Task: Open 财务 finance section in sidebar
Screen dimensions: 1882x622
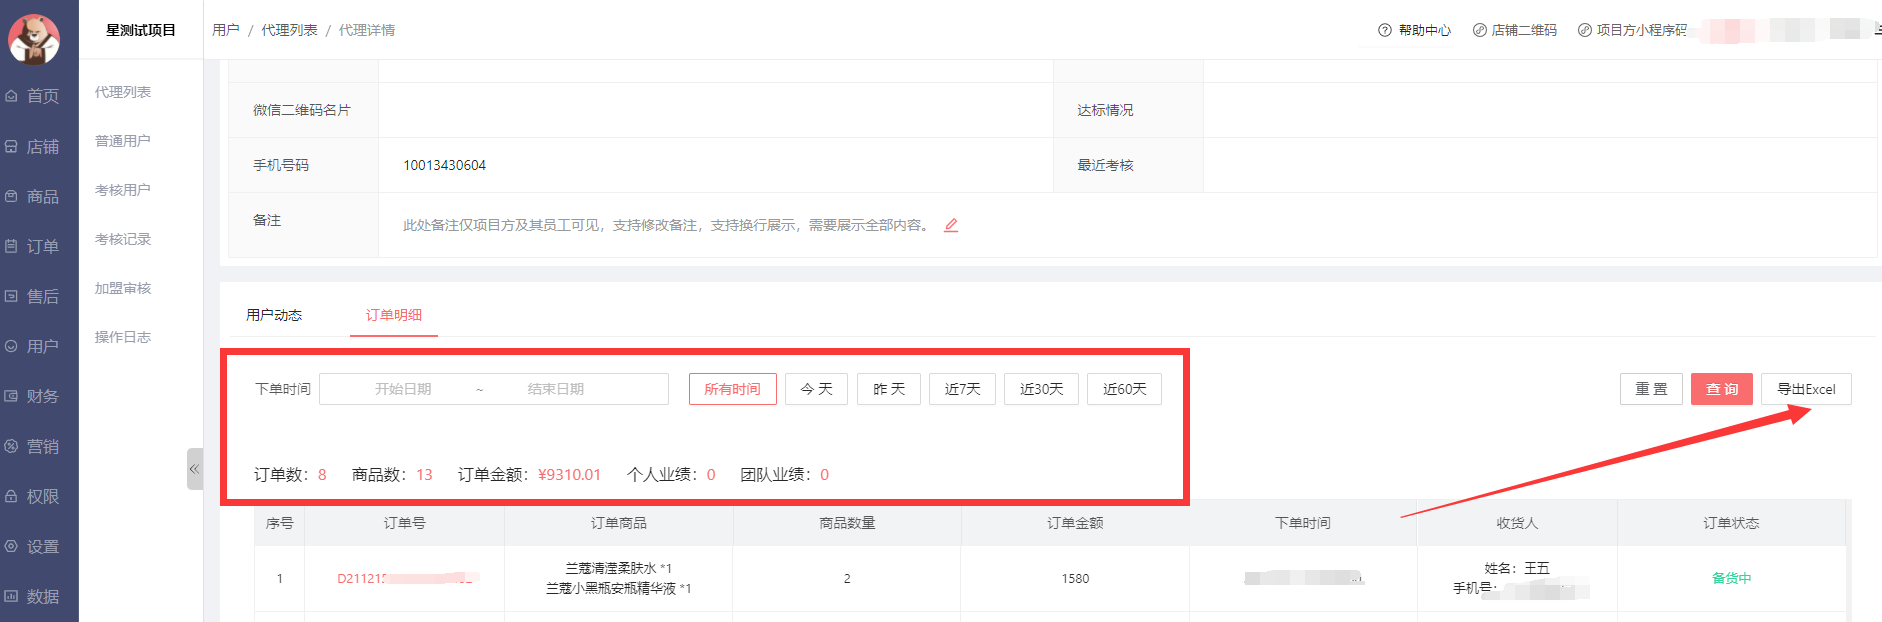Action: coord(40,397)
